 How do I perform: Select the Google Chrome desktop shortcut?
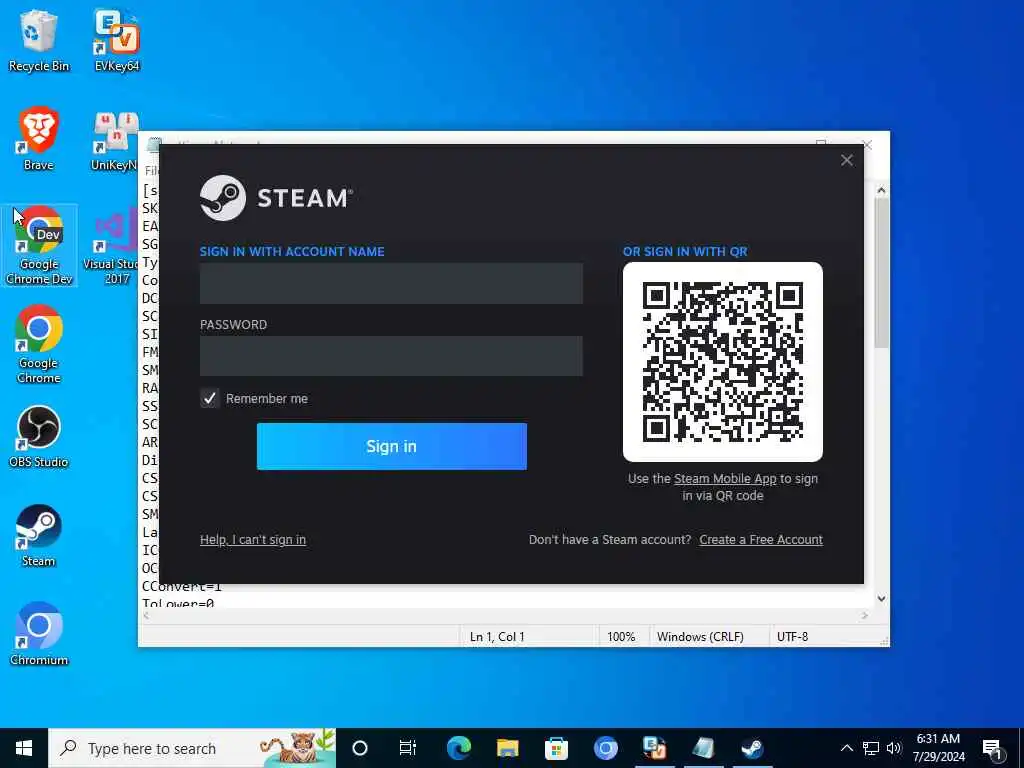(39, 344)
